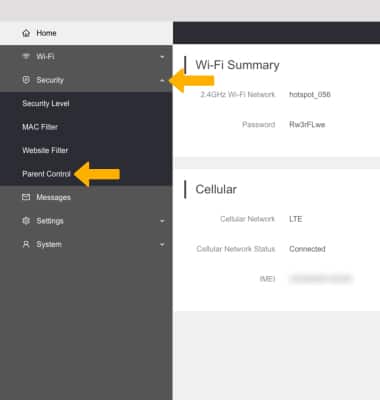The height and width of the screenshot is (400, 380).
Task: Click the Cellular Network label
Action: coord(247,219)
